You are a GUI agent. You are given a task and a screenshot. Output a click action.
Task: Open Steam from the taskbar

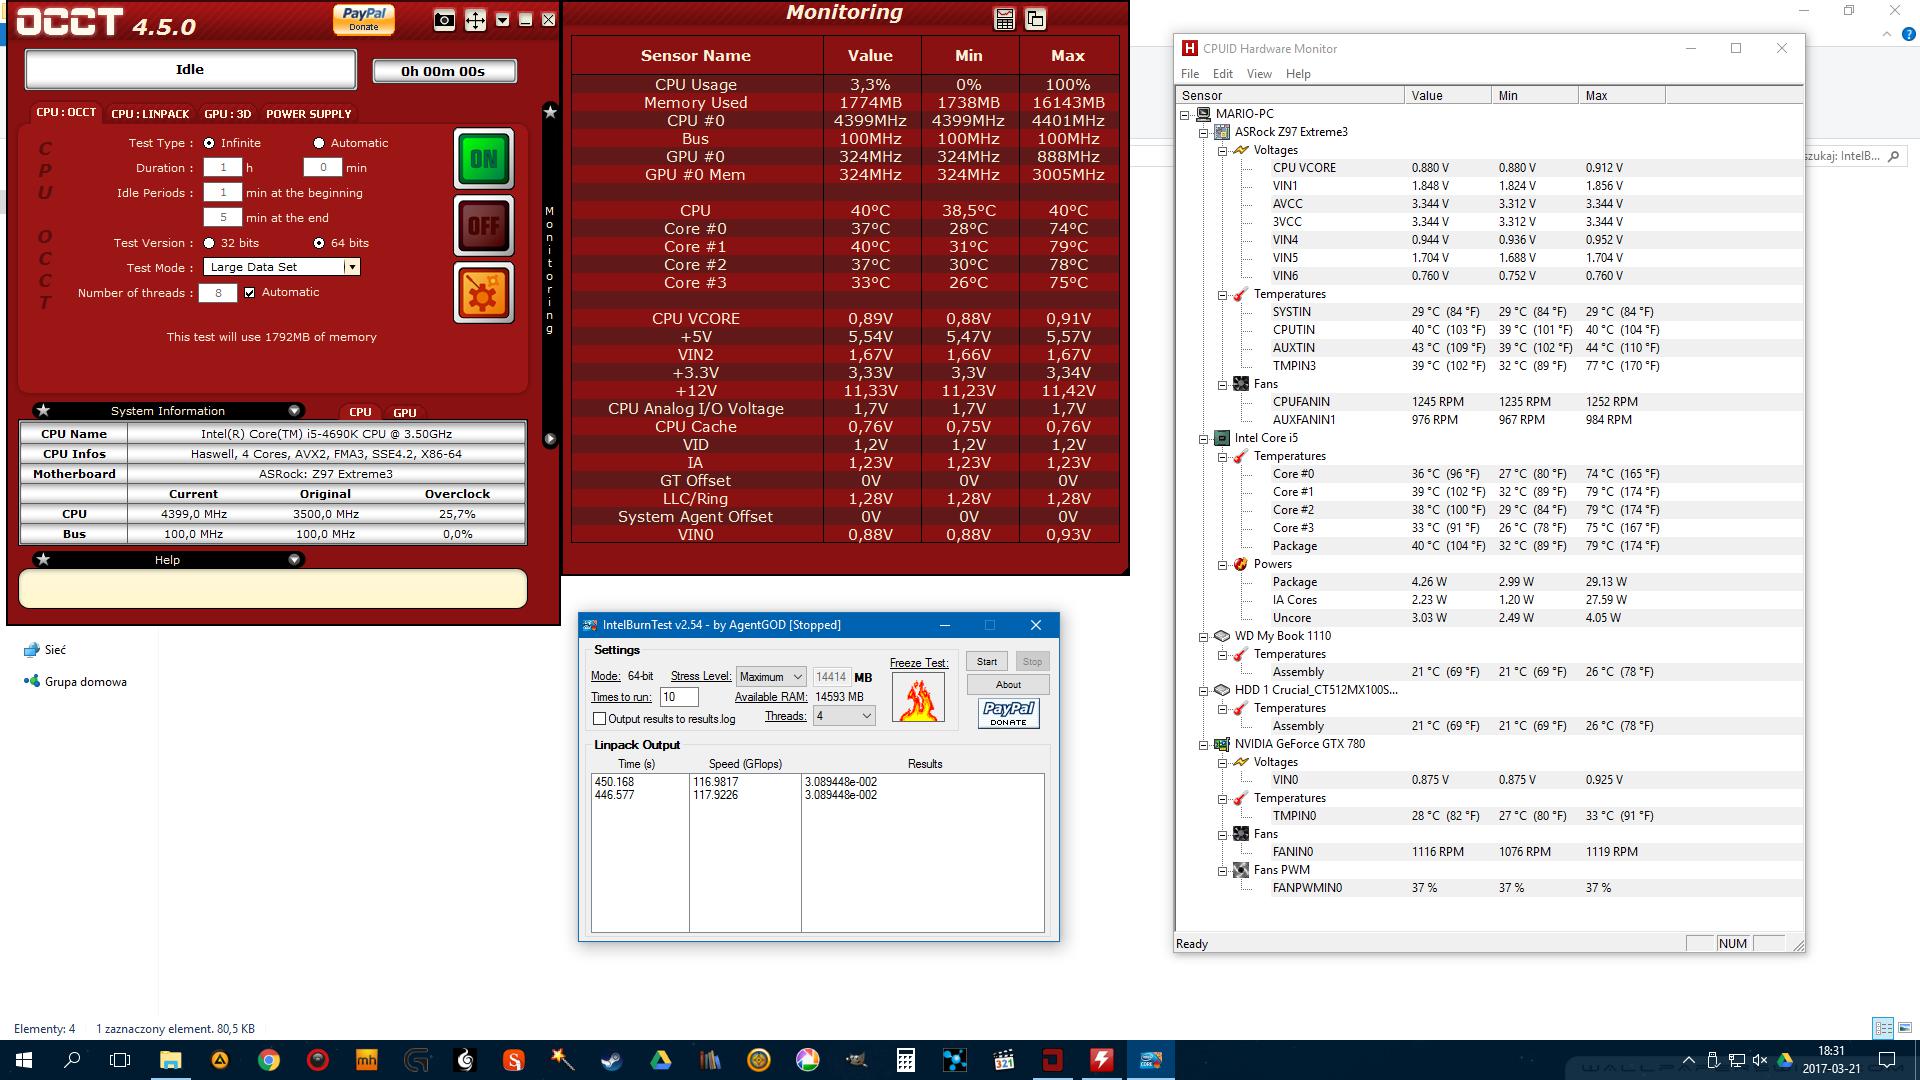pos(611,1060)
